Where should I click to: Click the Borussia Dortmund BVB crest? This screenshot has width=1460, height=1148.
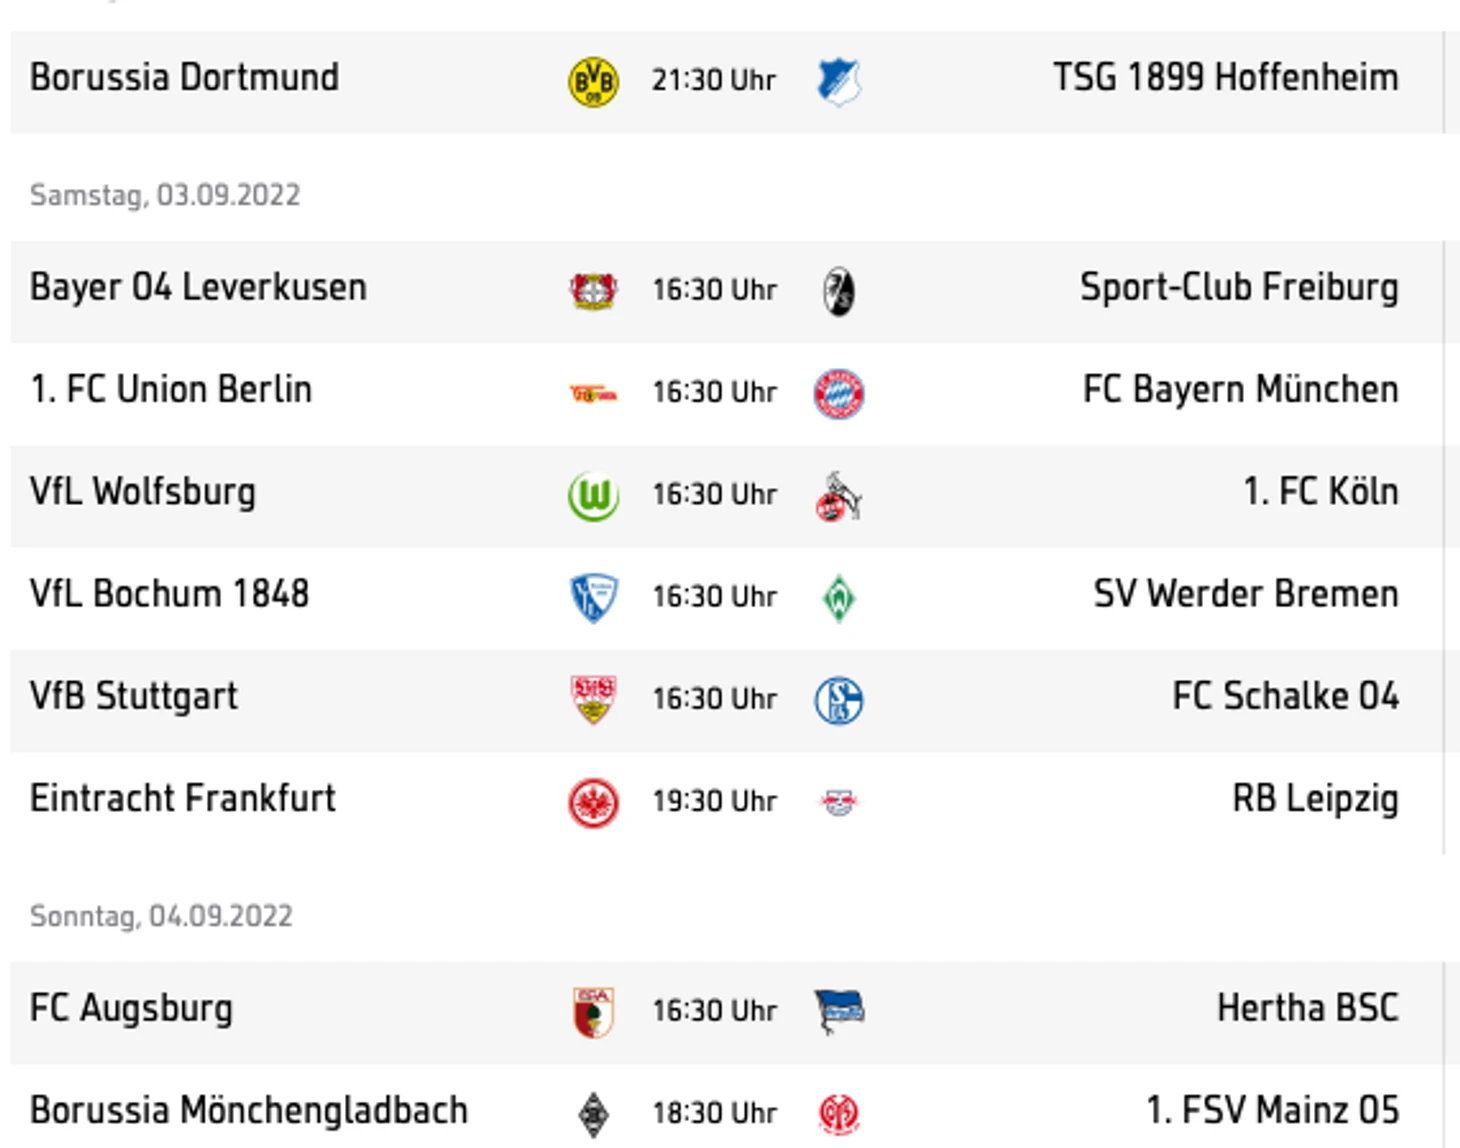593,81
